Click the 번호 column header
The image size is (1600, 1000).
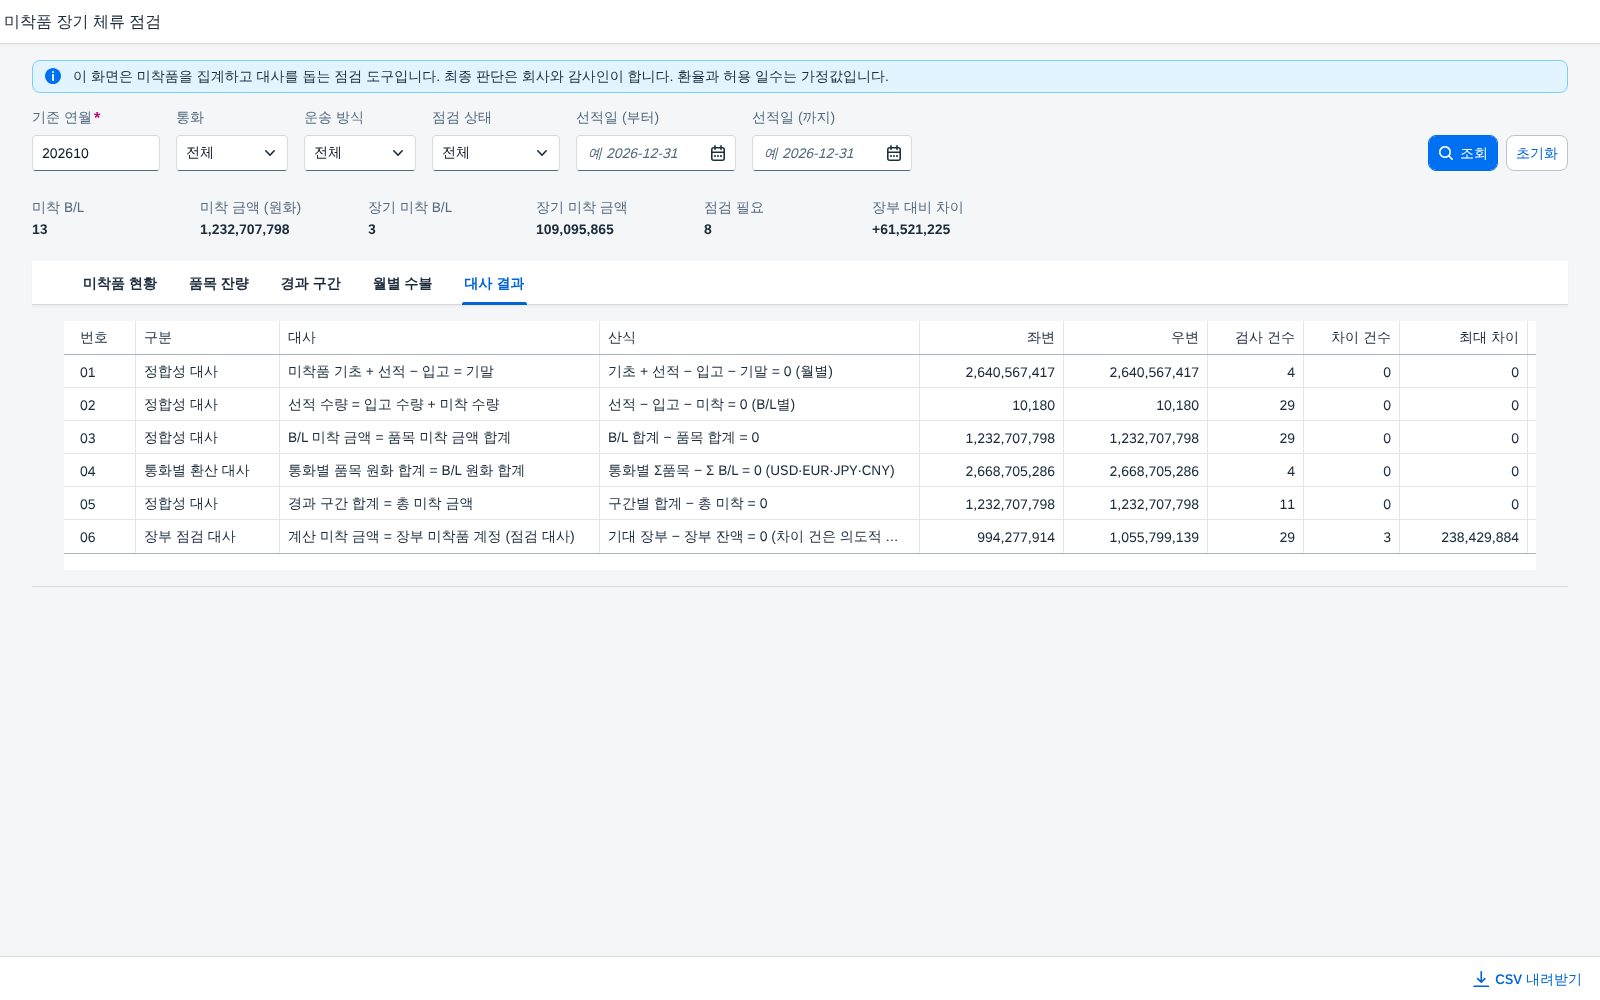pos(100,338)
